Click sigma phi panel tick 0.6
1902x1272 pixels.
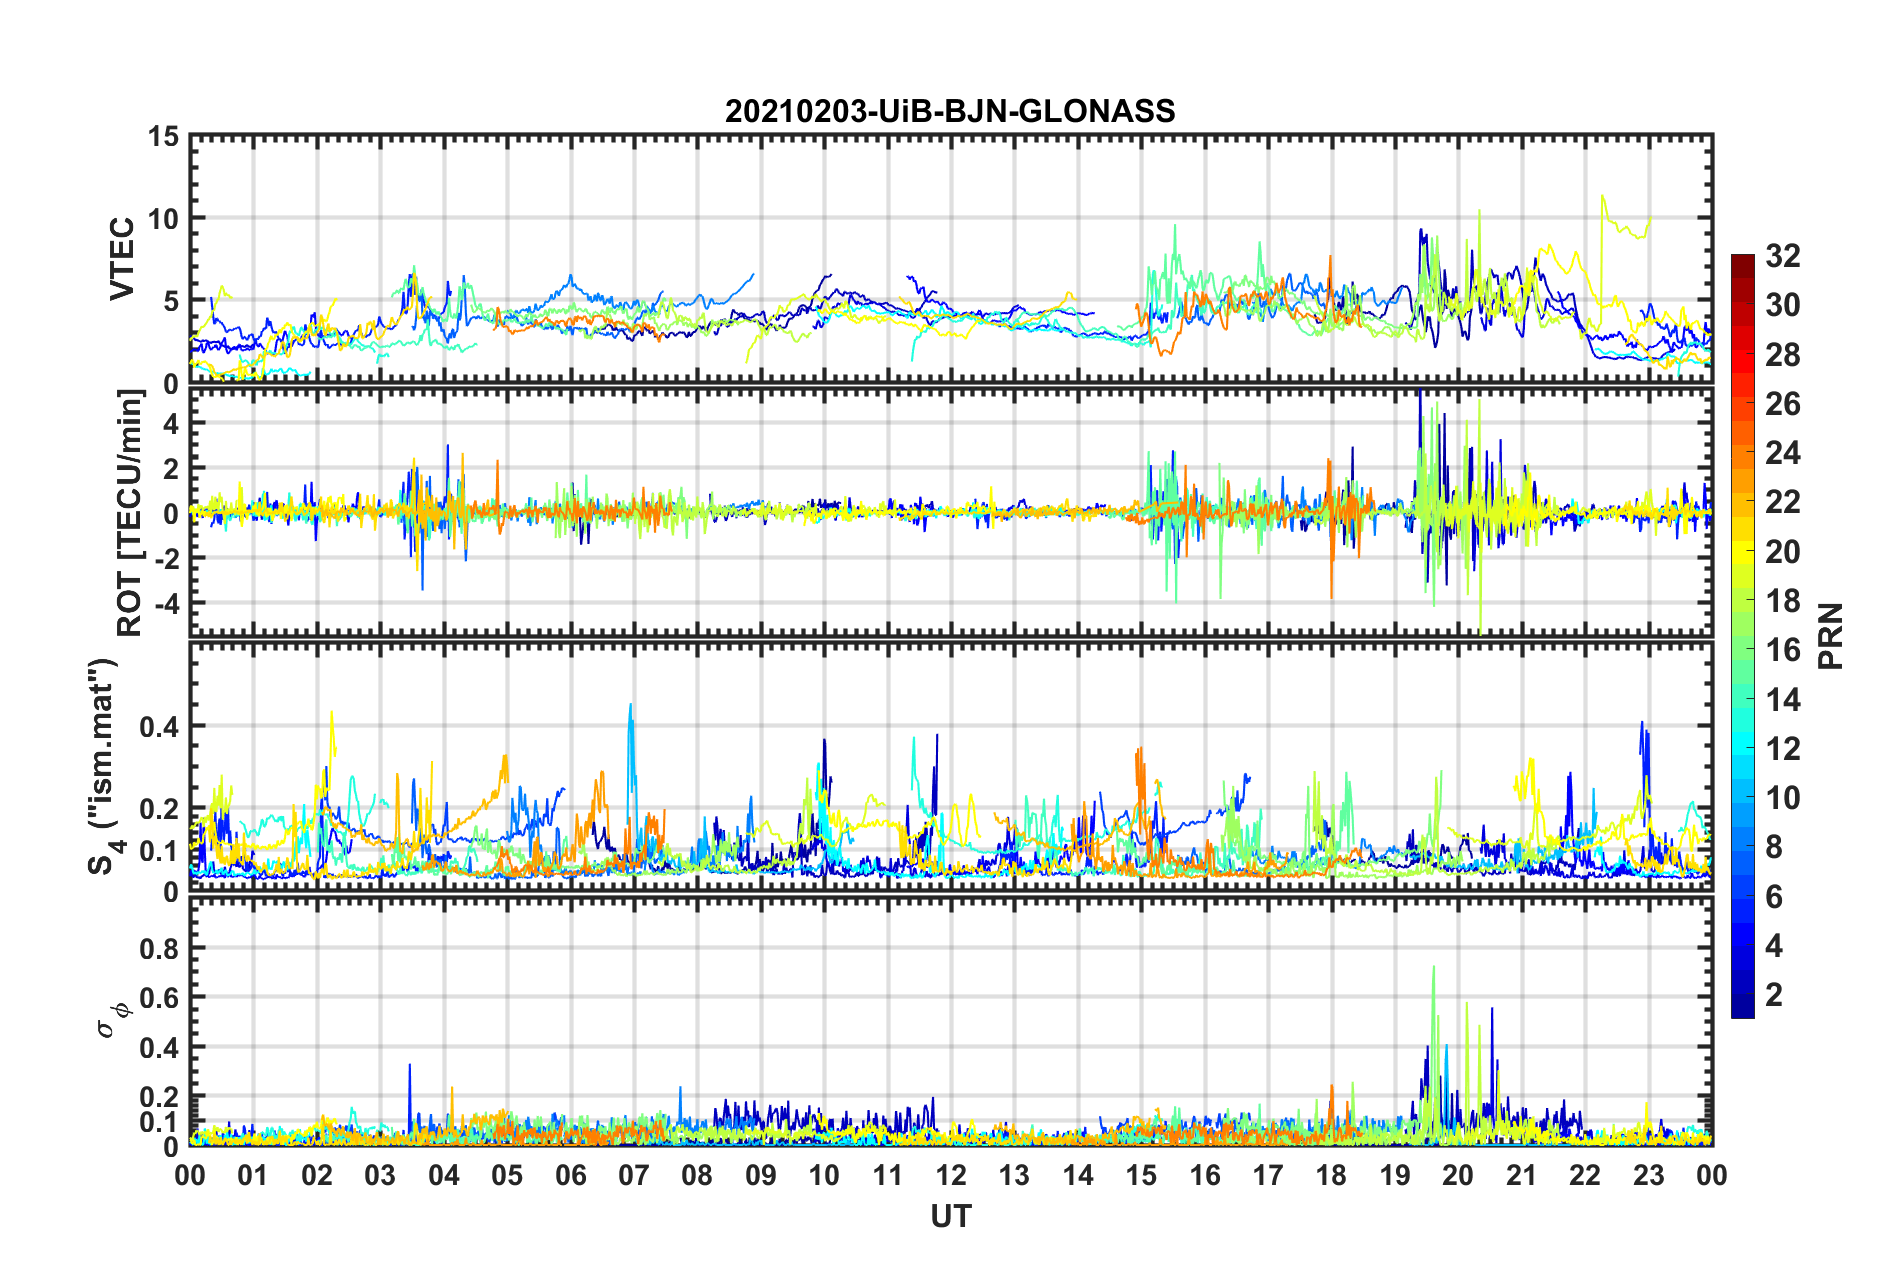pos(159,998)
